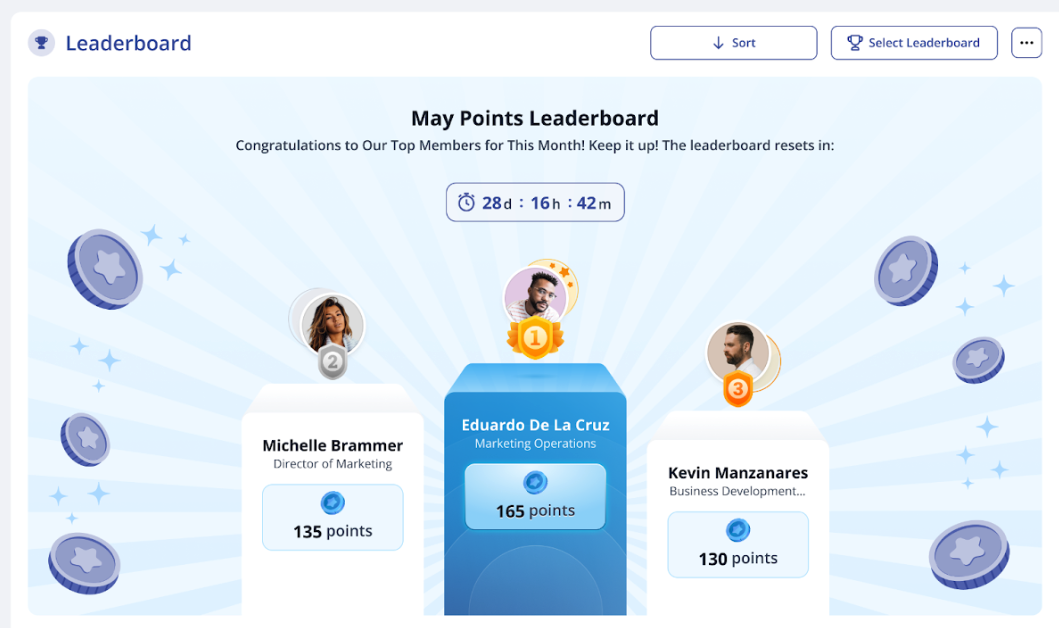Click Michelle Brammer's profile photo

pyautogui.click(x=332, y=325)
